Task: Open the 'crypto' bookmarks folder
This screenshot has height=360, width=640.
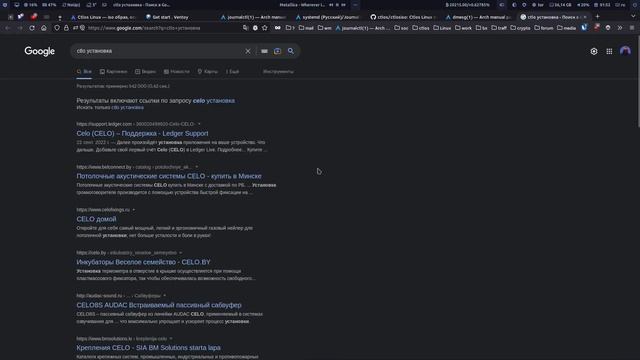Action: (520, 28)
